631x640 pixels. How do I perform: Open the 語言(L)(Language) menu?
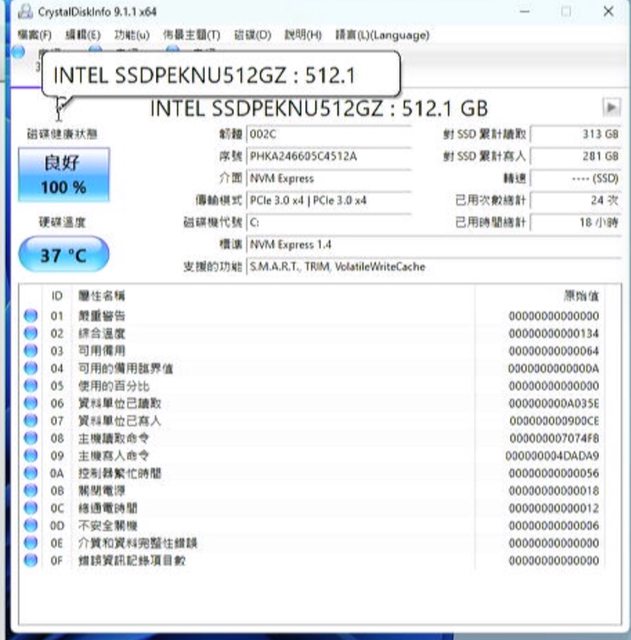(x=382, y=35)
